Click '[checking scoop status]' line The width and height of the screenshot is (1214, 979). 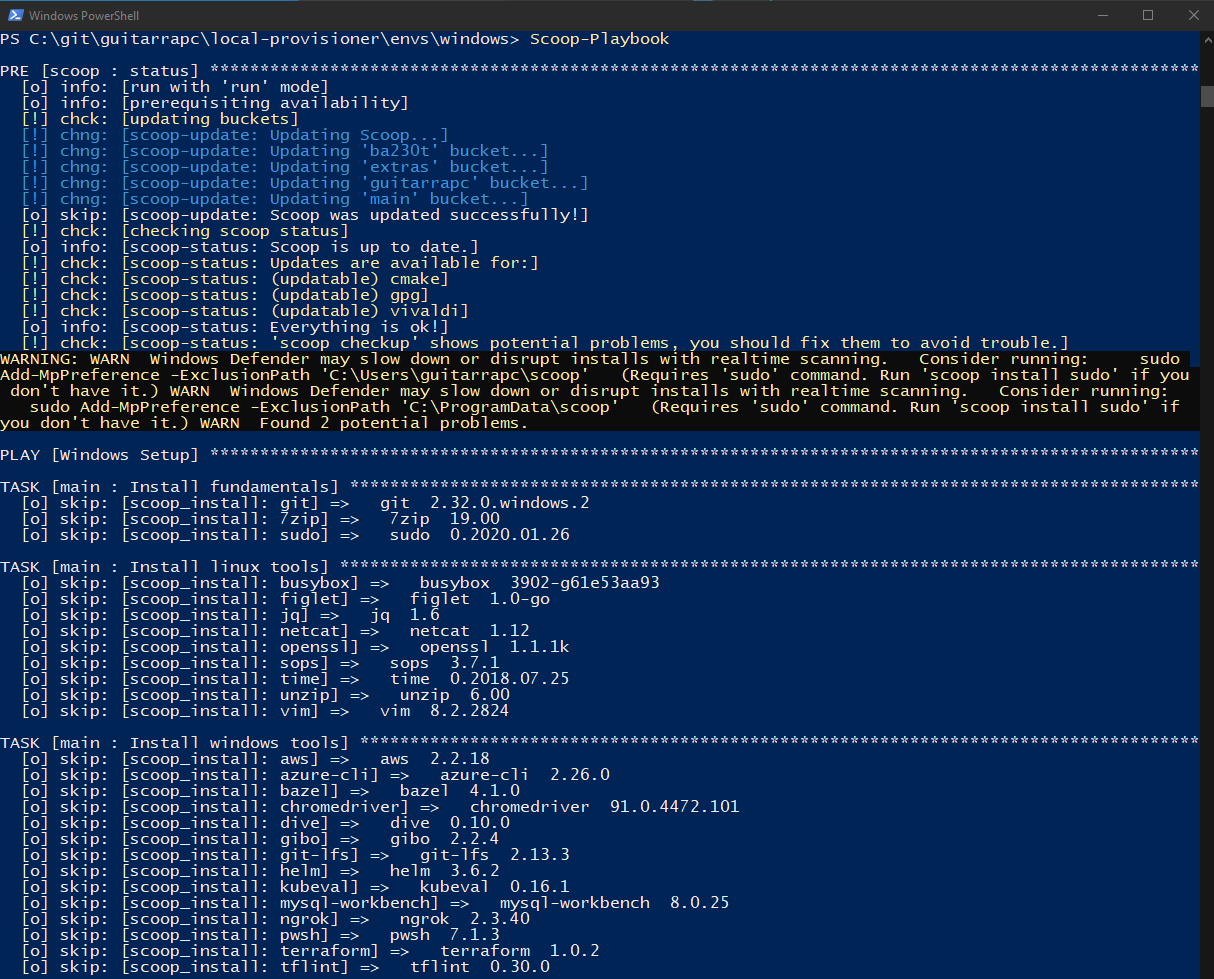pyautogui.click(x=185, y=231)
